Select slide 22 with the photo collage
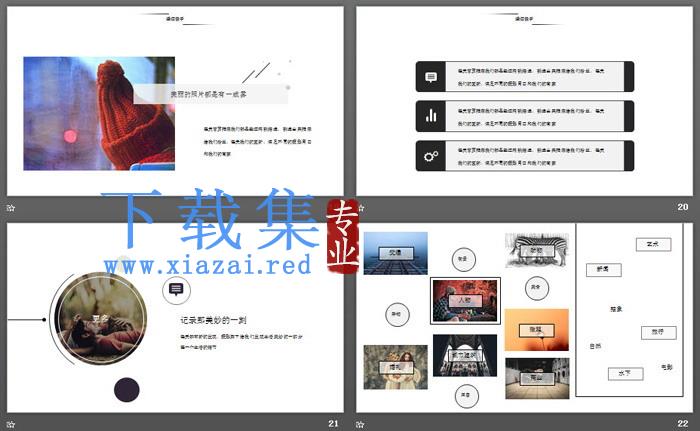The image size is (700, 431). (x=525, y=318)
